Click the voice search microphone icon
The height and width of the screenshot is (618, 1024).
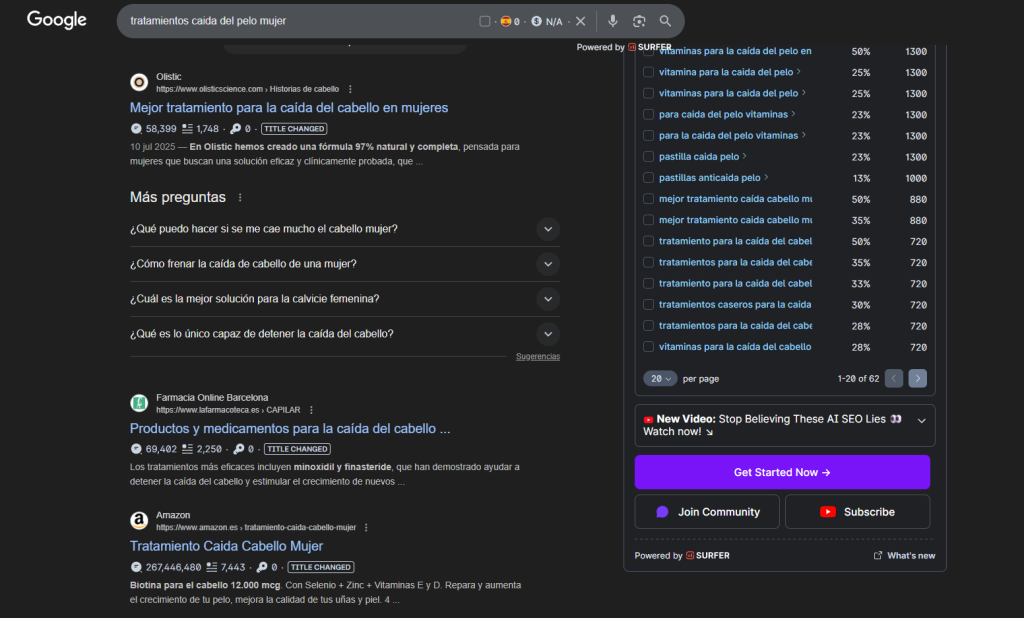tap(613, 21)
